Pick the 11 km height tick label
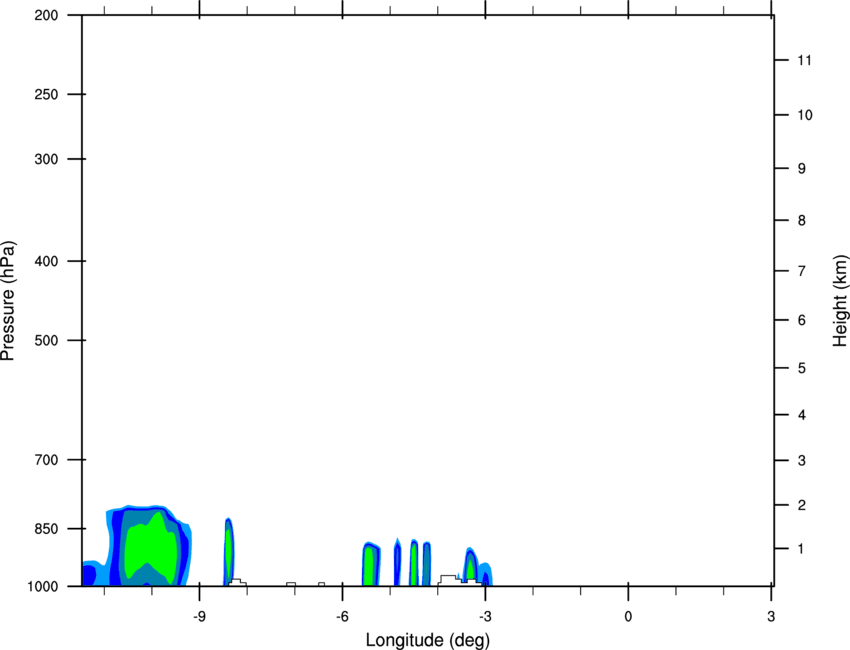Viewport: 850px width, 650px height. 804,60
